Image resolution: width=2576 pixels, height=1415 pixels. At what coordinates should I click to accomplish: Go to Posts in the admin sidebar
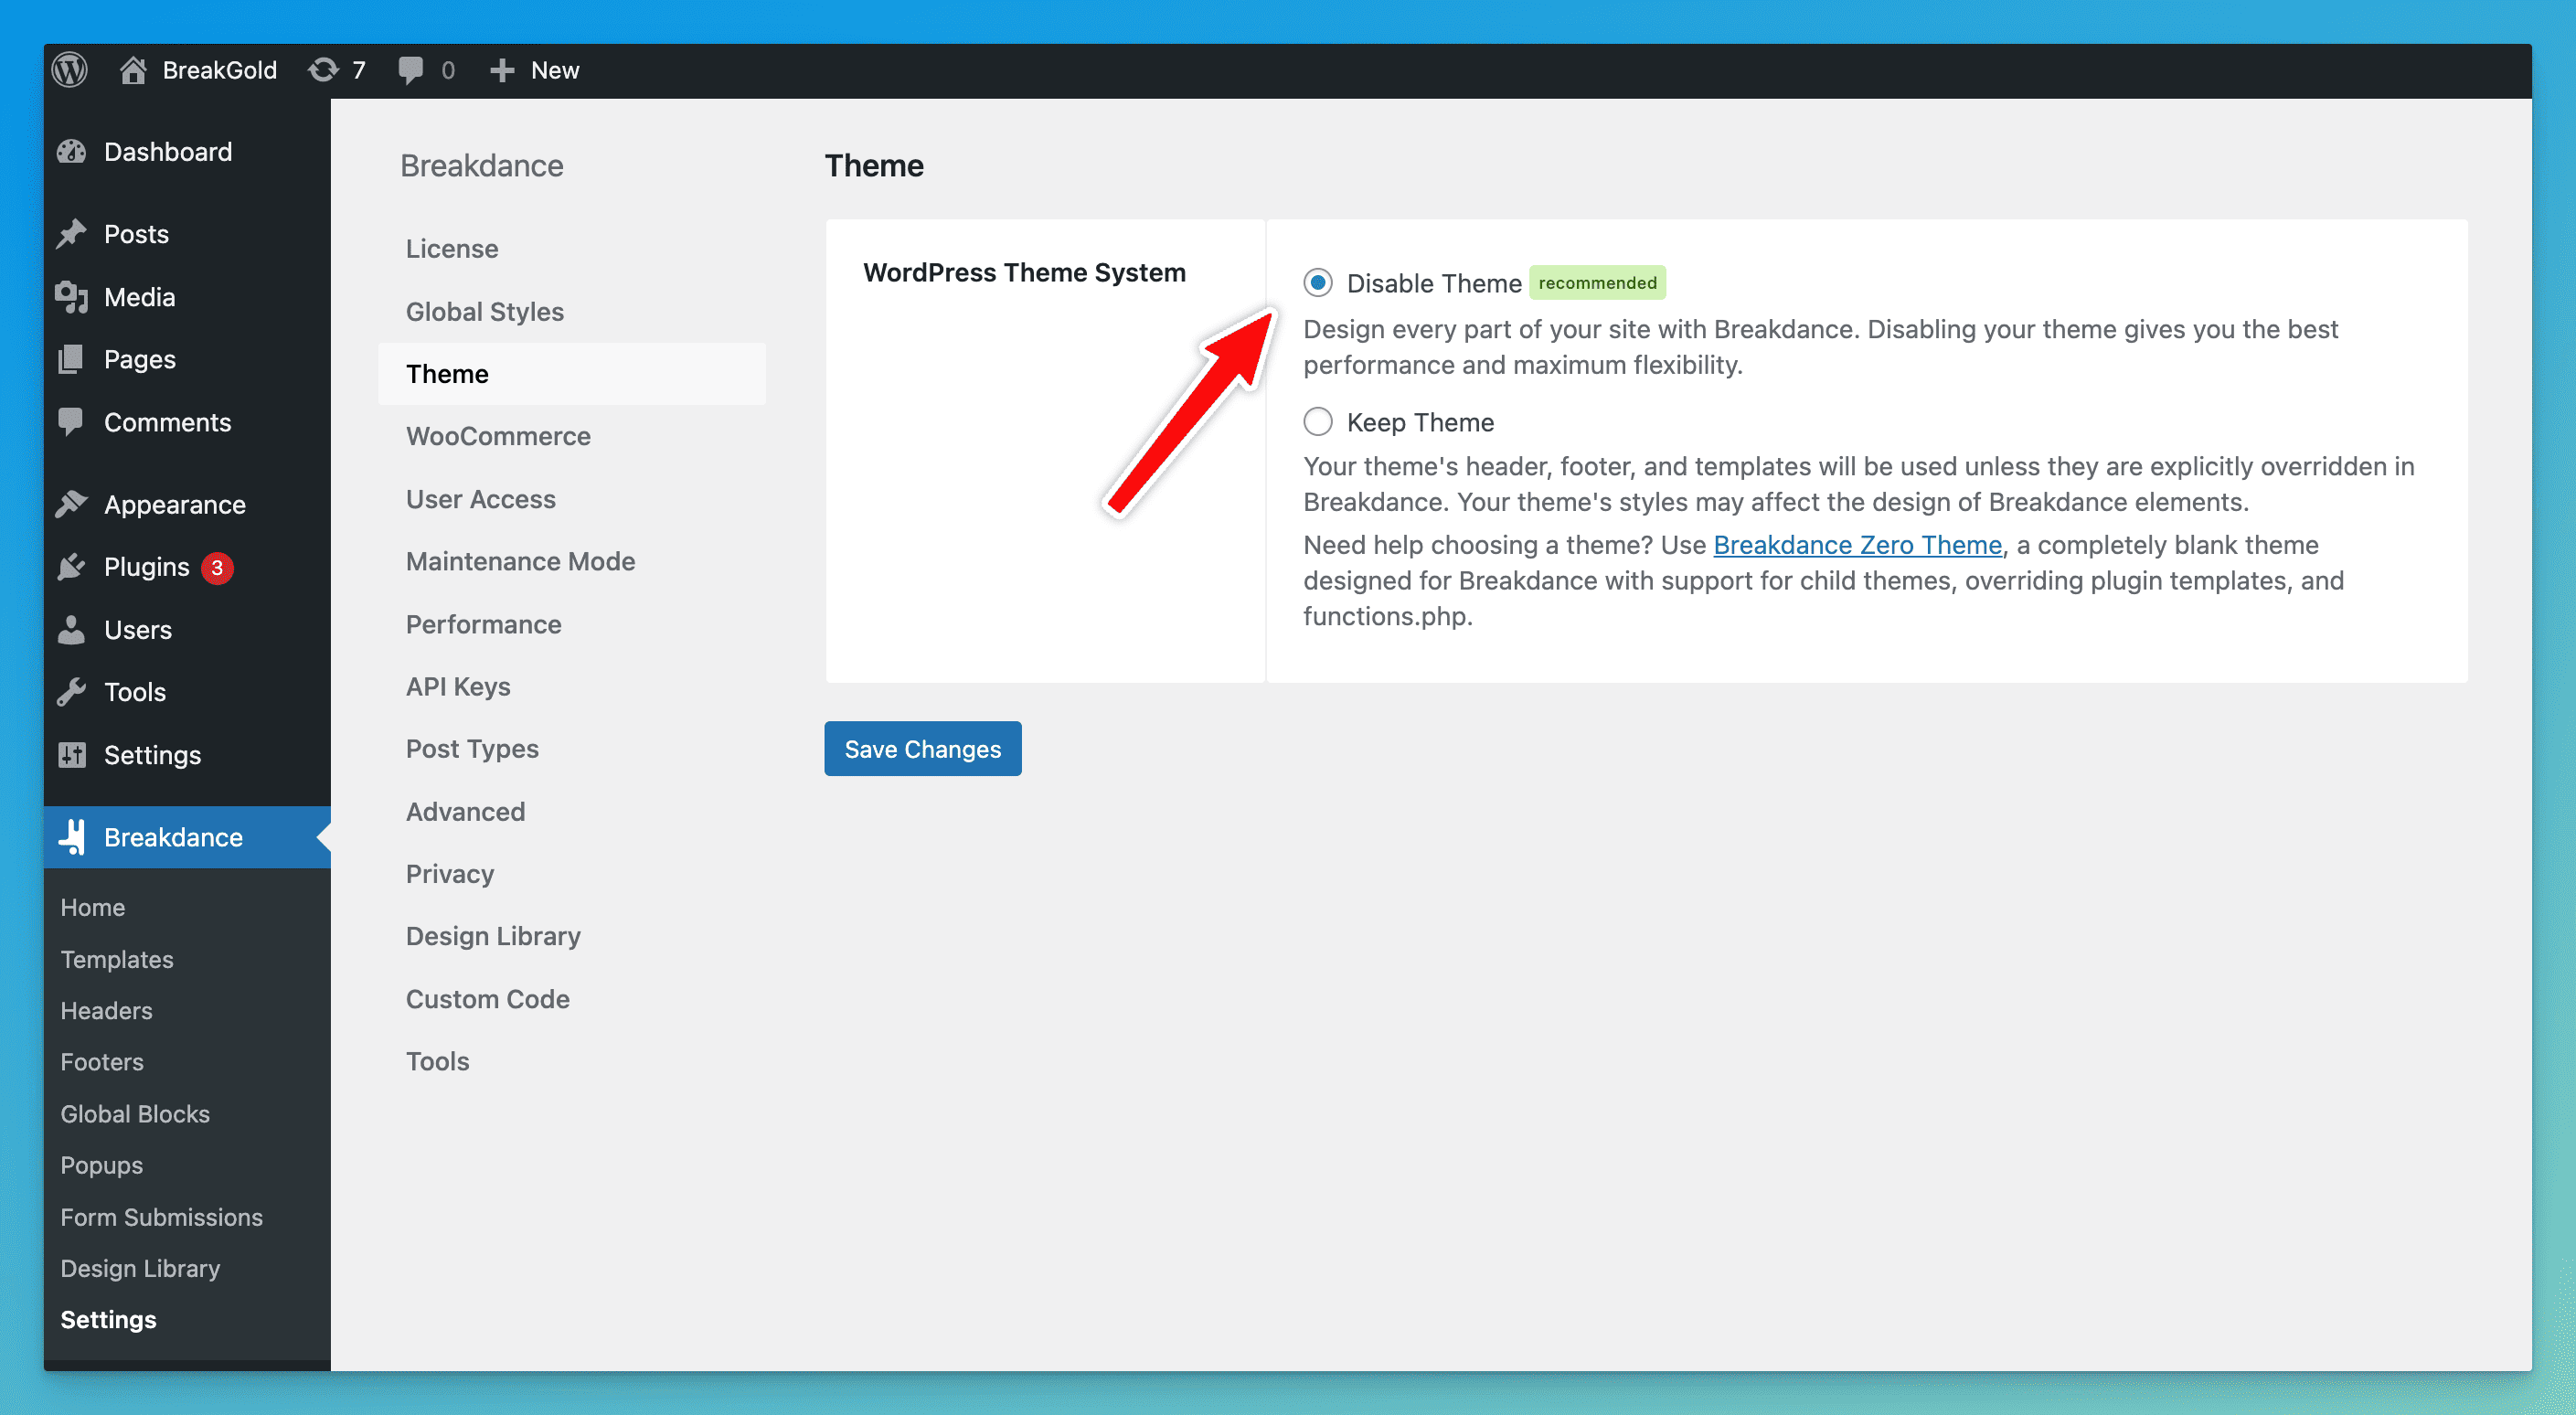coord(187,234)
